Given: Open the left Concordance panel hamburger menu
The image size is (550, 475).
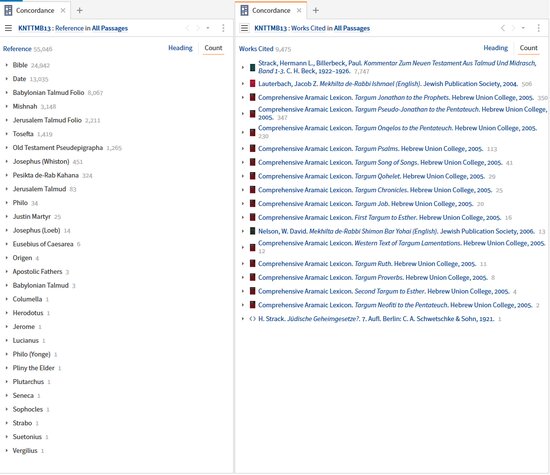Looking at the screenshot, I should 8,28.
